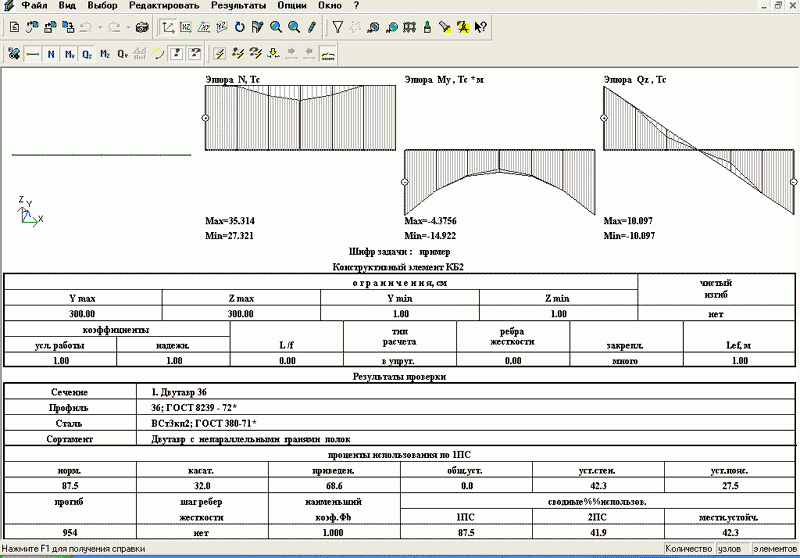Click the rotate view icon
Image resolution: width=800 pixels, height=558 pixels.
pos(239,28)
